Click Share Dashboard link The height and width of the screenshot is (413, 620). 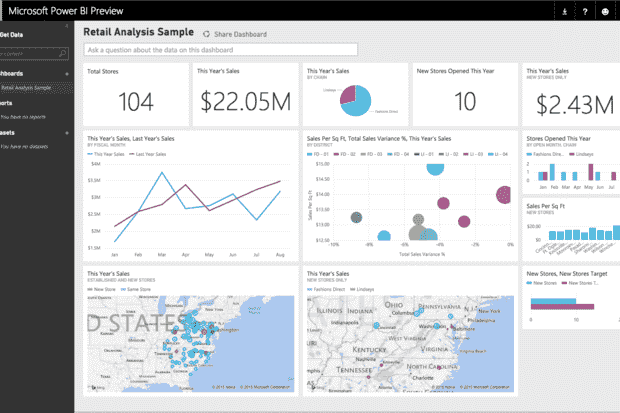(x=240, y=34)
